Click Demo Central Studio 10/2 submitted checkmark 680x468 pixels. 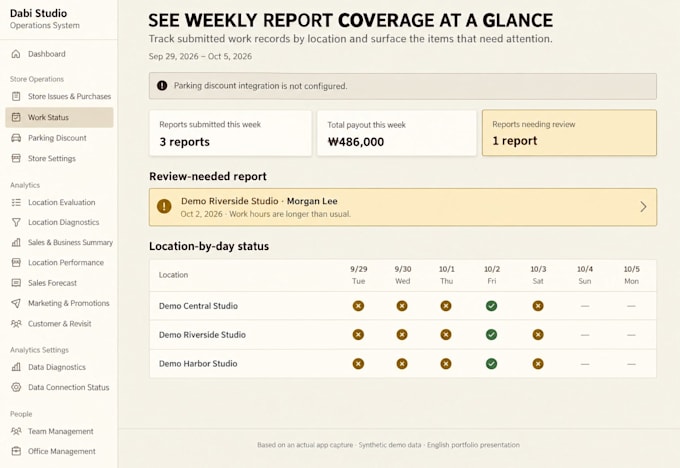pyautogui.click(x=491, y=306)
